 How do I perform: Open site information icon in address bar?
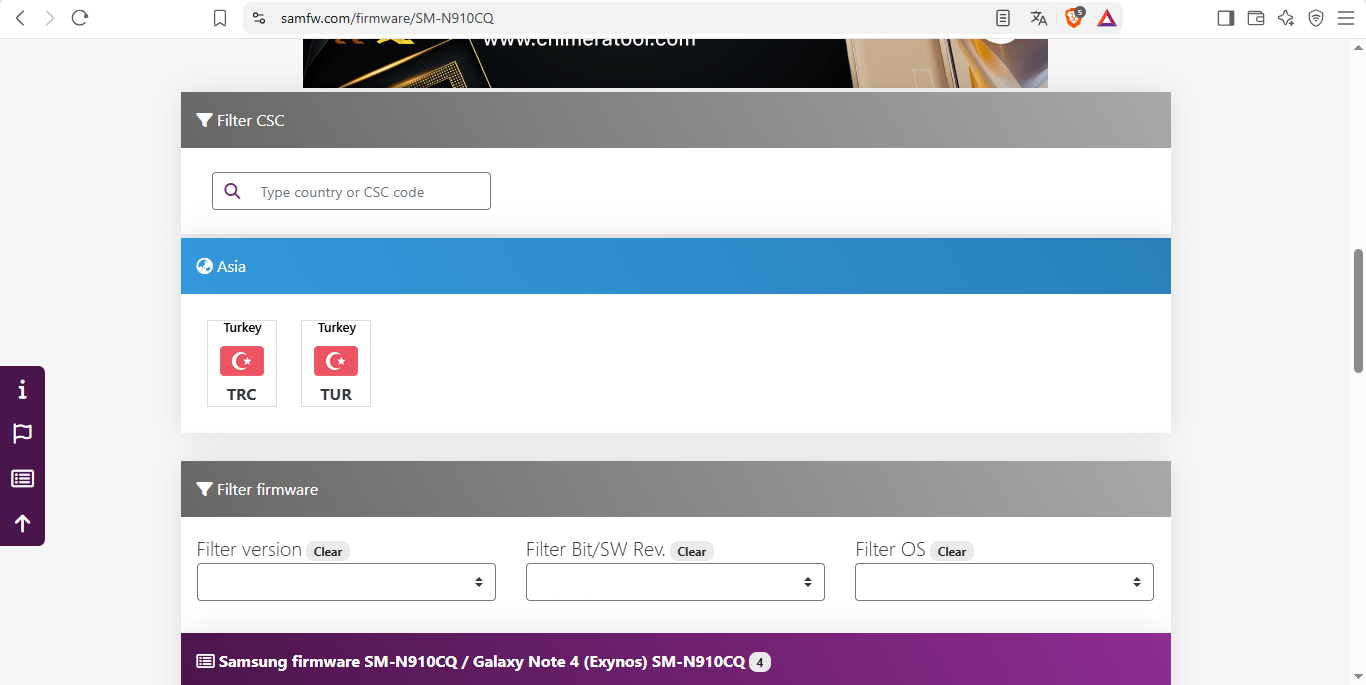tap(259, 18)
